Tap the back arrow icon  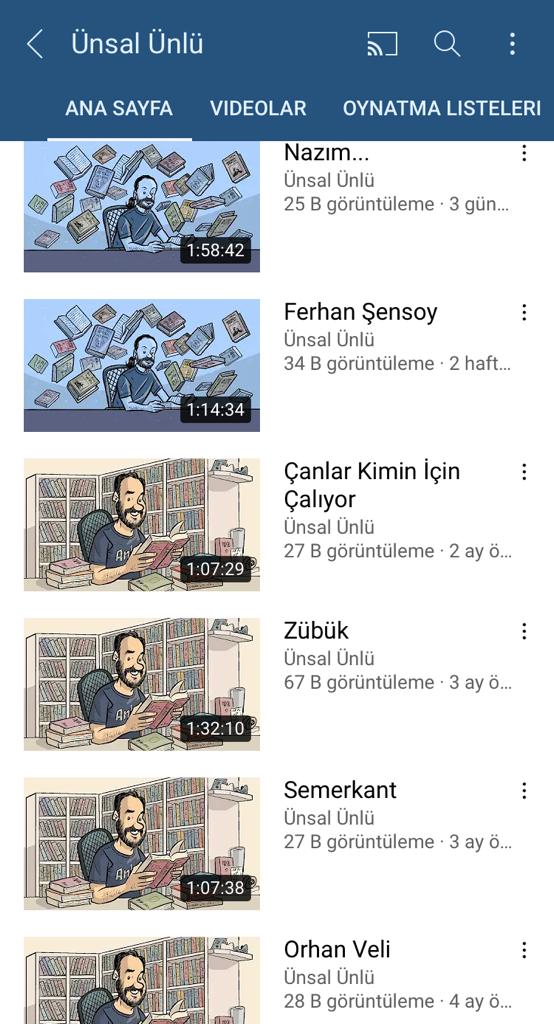coord(35,44)
